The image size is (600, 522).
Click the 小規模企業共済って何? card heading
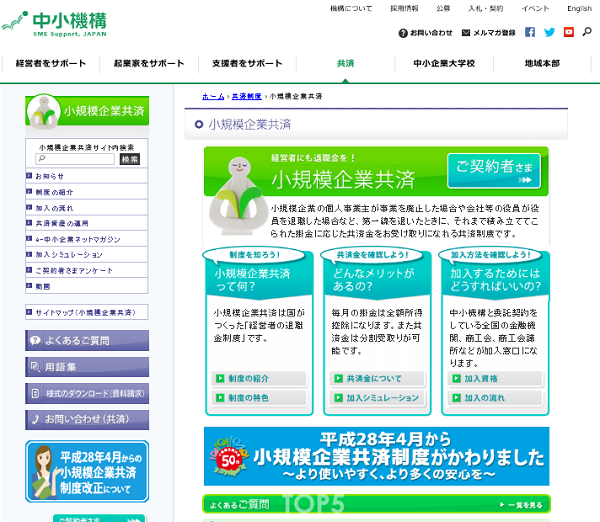tap(253, 280)
